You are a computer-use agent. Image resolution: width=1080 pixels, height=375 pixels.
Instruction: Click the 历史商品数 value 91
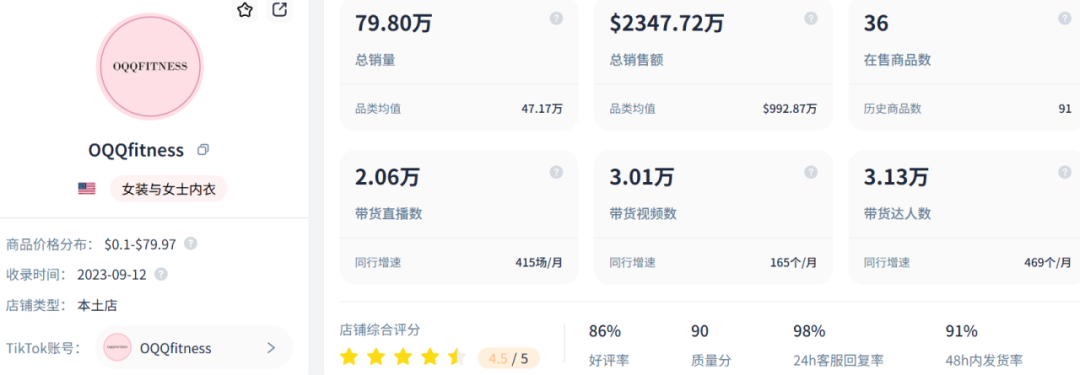coord(1065,109)
